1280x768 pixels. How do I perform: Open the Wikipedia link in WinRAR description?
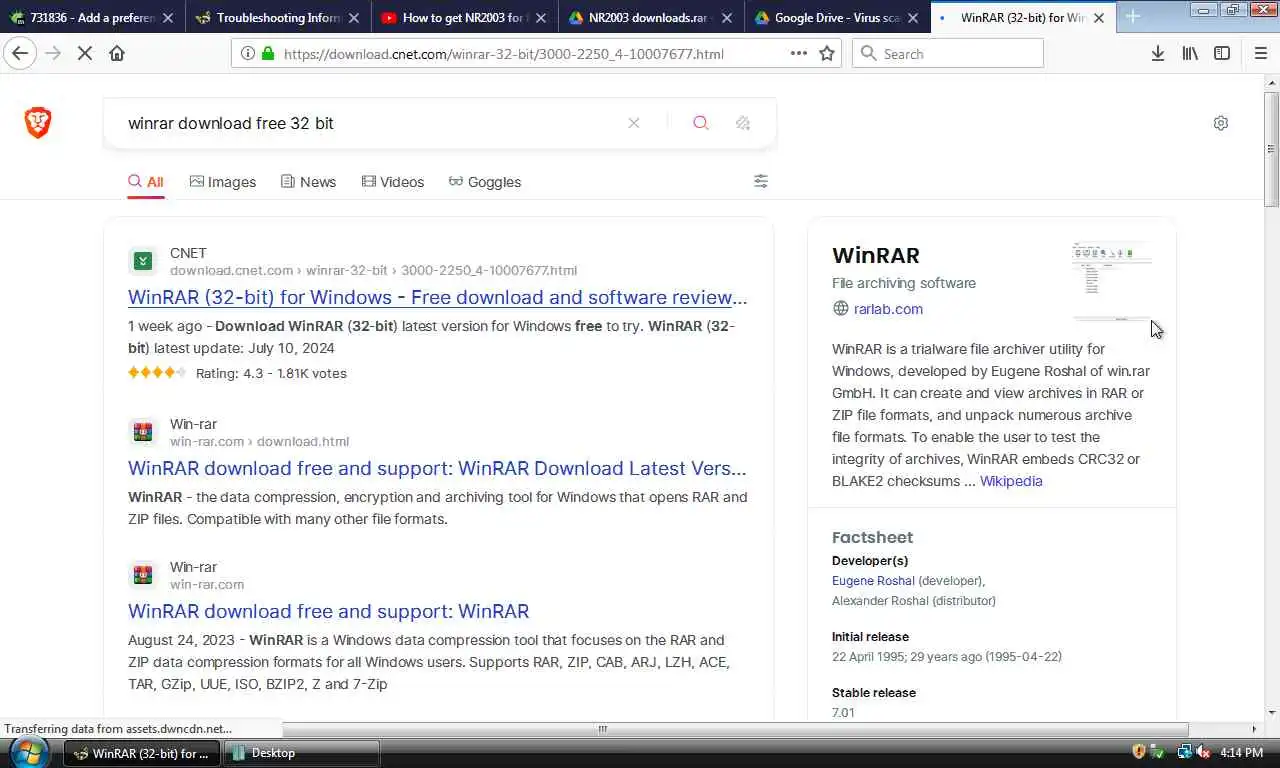(x=1011, y=481)
